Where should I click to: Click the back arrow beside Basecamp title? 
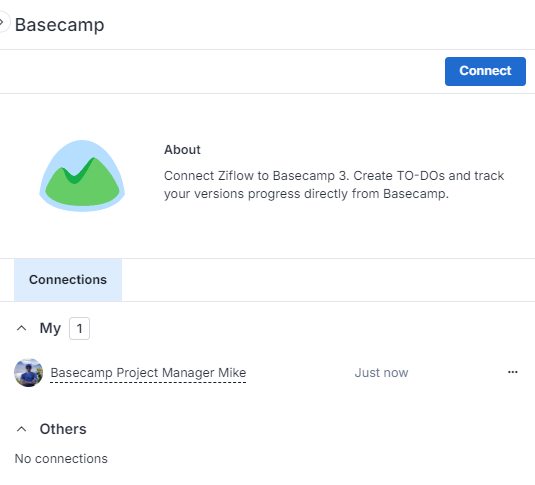(x=3, y=23)
